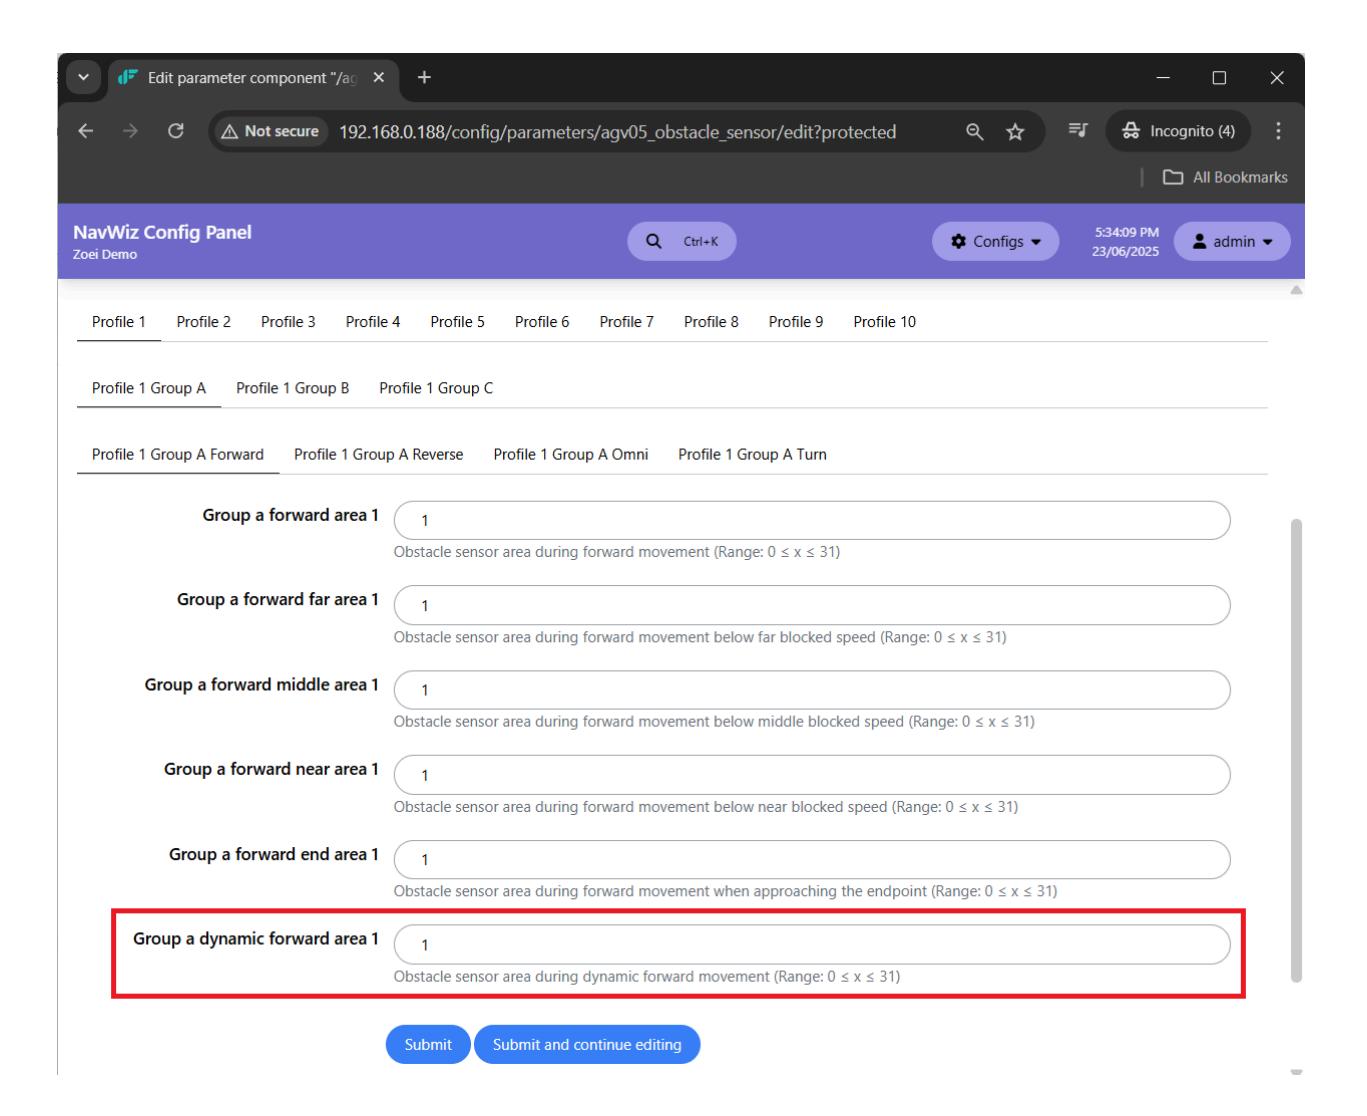Open Profile 1 Group A Turn tab
1367x1116 pixels.
click(752, 454)
